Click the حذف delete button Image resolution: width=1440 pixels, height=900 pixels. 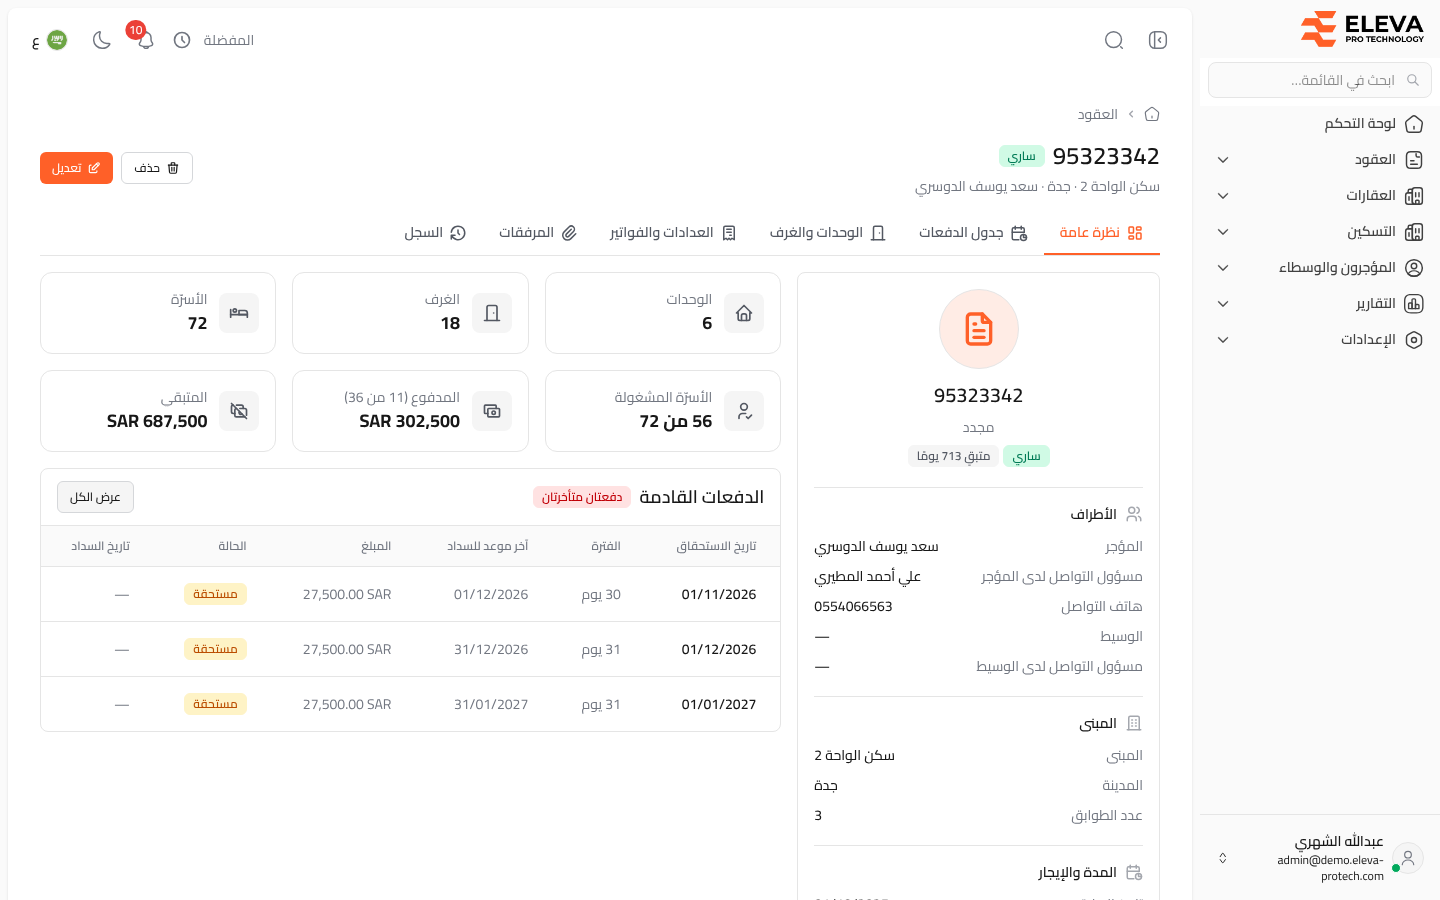click(x=157, y=168)
